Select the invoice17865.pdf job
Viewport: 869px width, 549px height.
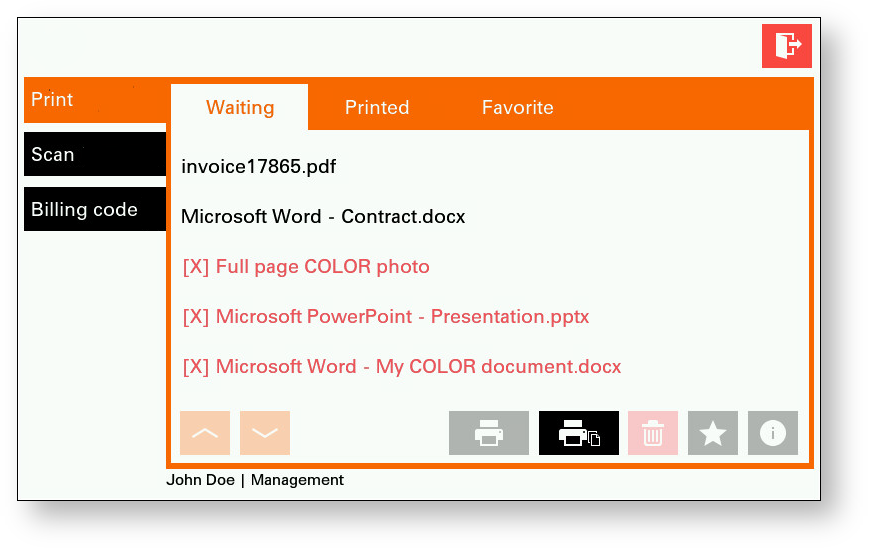pos(259,166)
